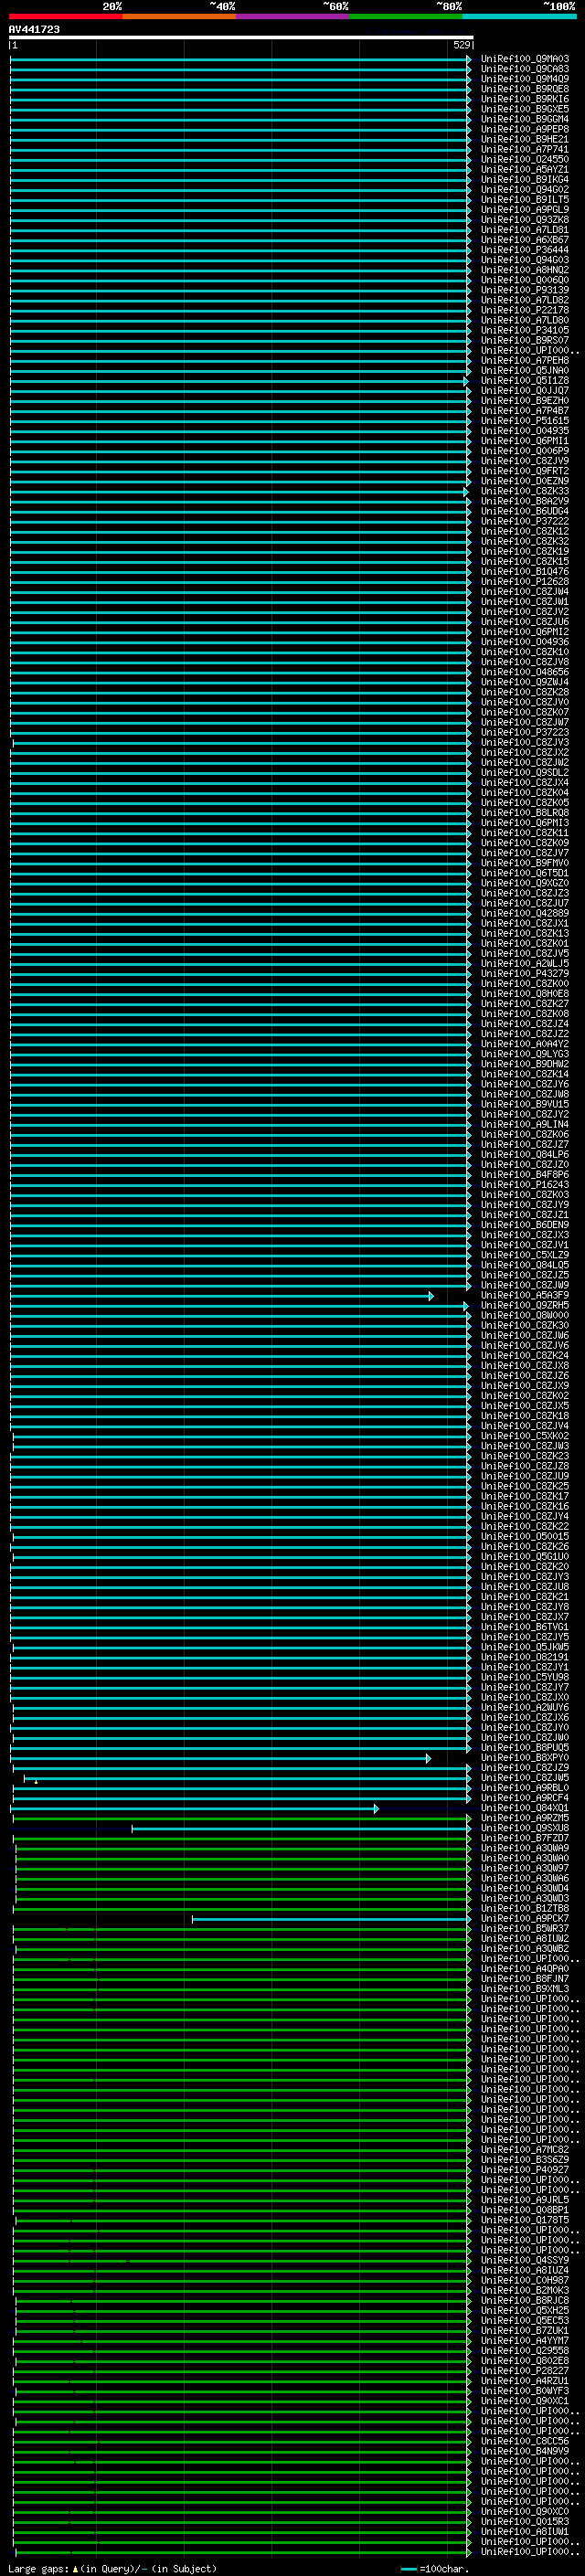
Task: Select the UniRef100_A5AYZ1 label
Action: tap(525, 170)
